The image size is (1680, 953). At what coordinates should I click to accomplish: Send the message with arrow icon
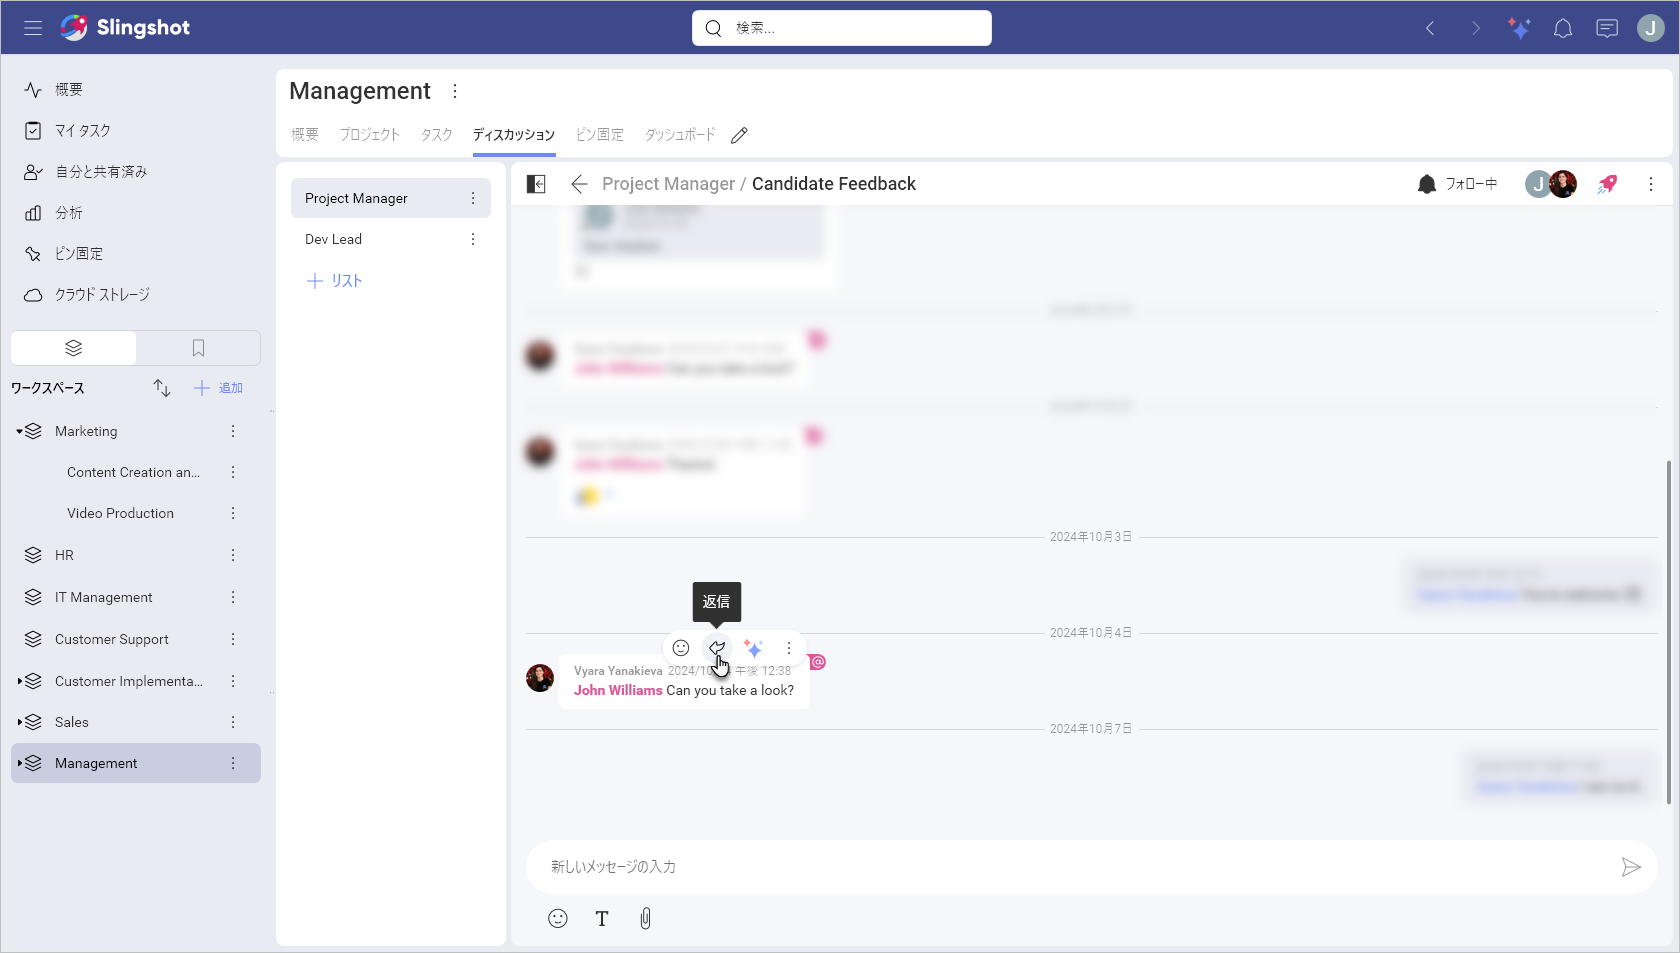click(x=1631, y=867)
